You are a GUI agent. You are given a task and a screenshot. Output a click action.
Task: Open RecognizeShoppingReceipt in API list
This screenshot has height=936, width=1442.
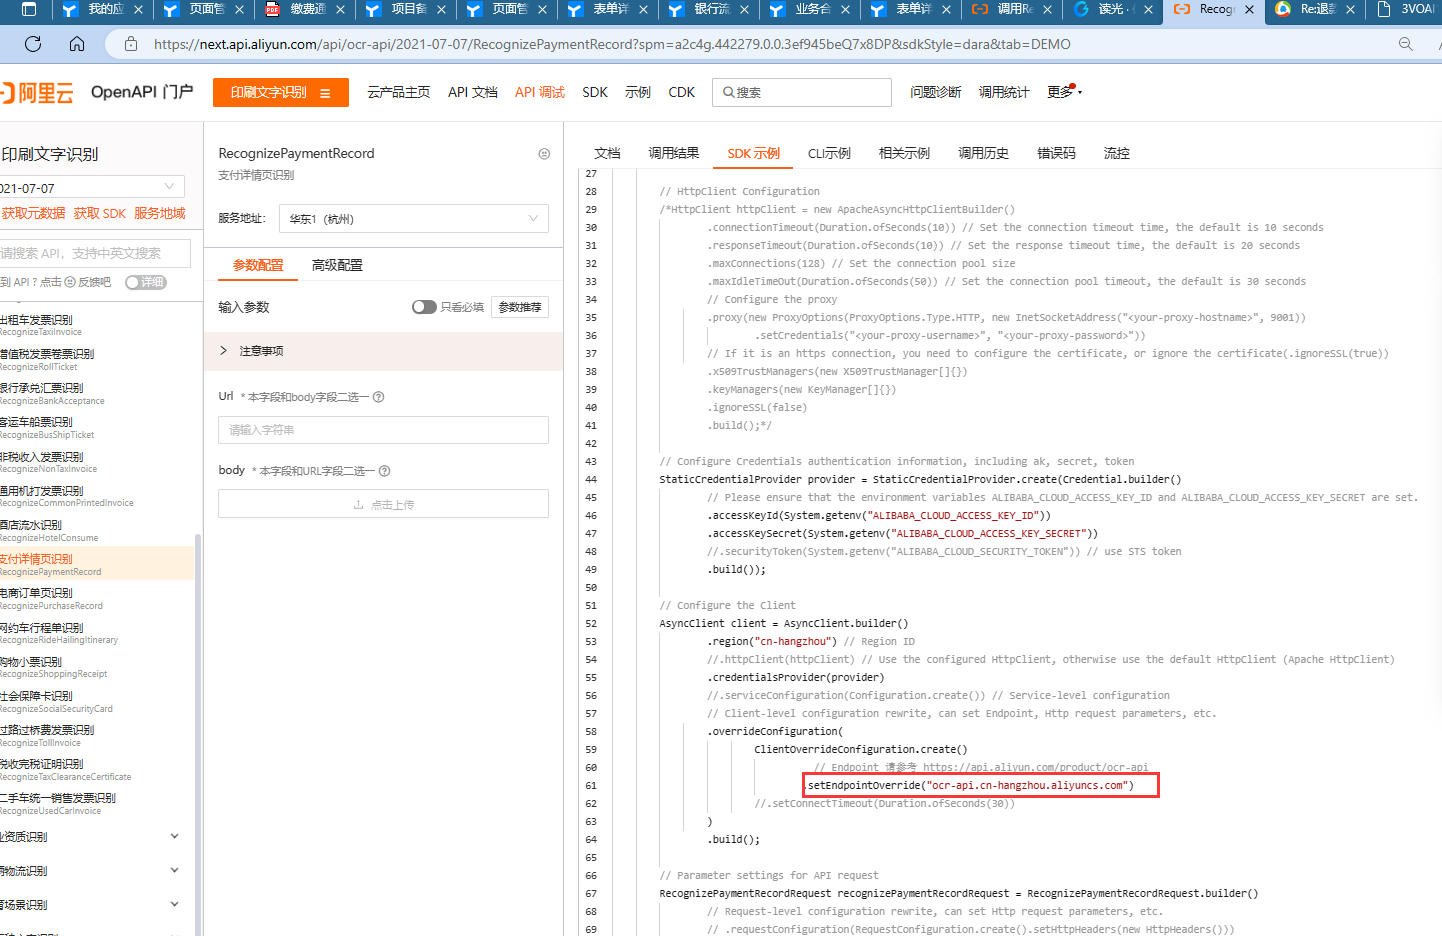[x=53, y=667]
